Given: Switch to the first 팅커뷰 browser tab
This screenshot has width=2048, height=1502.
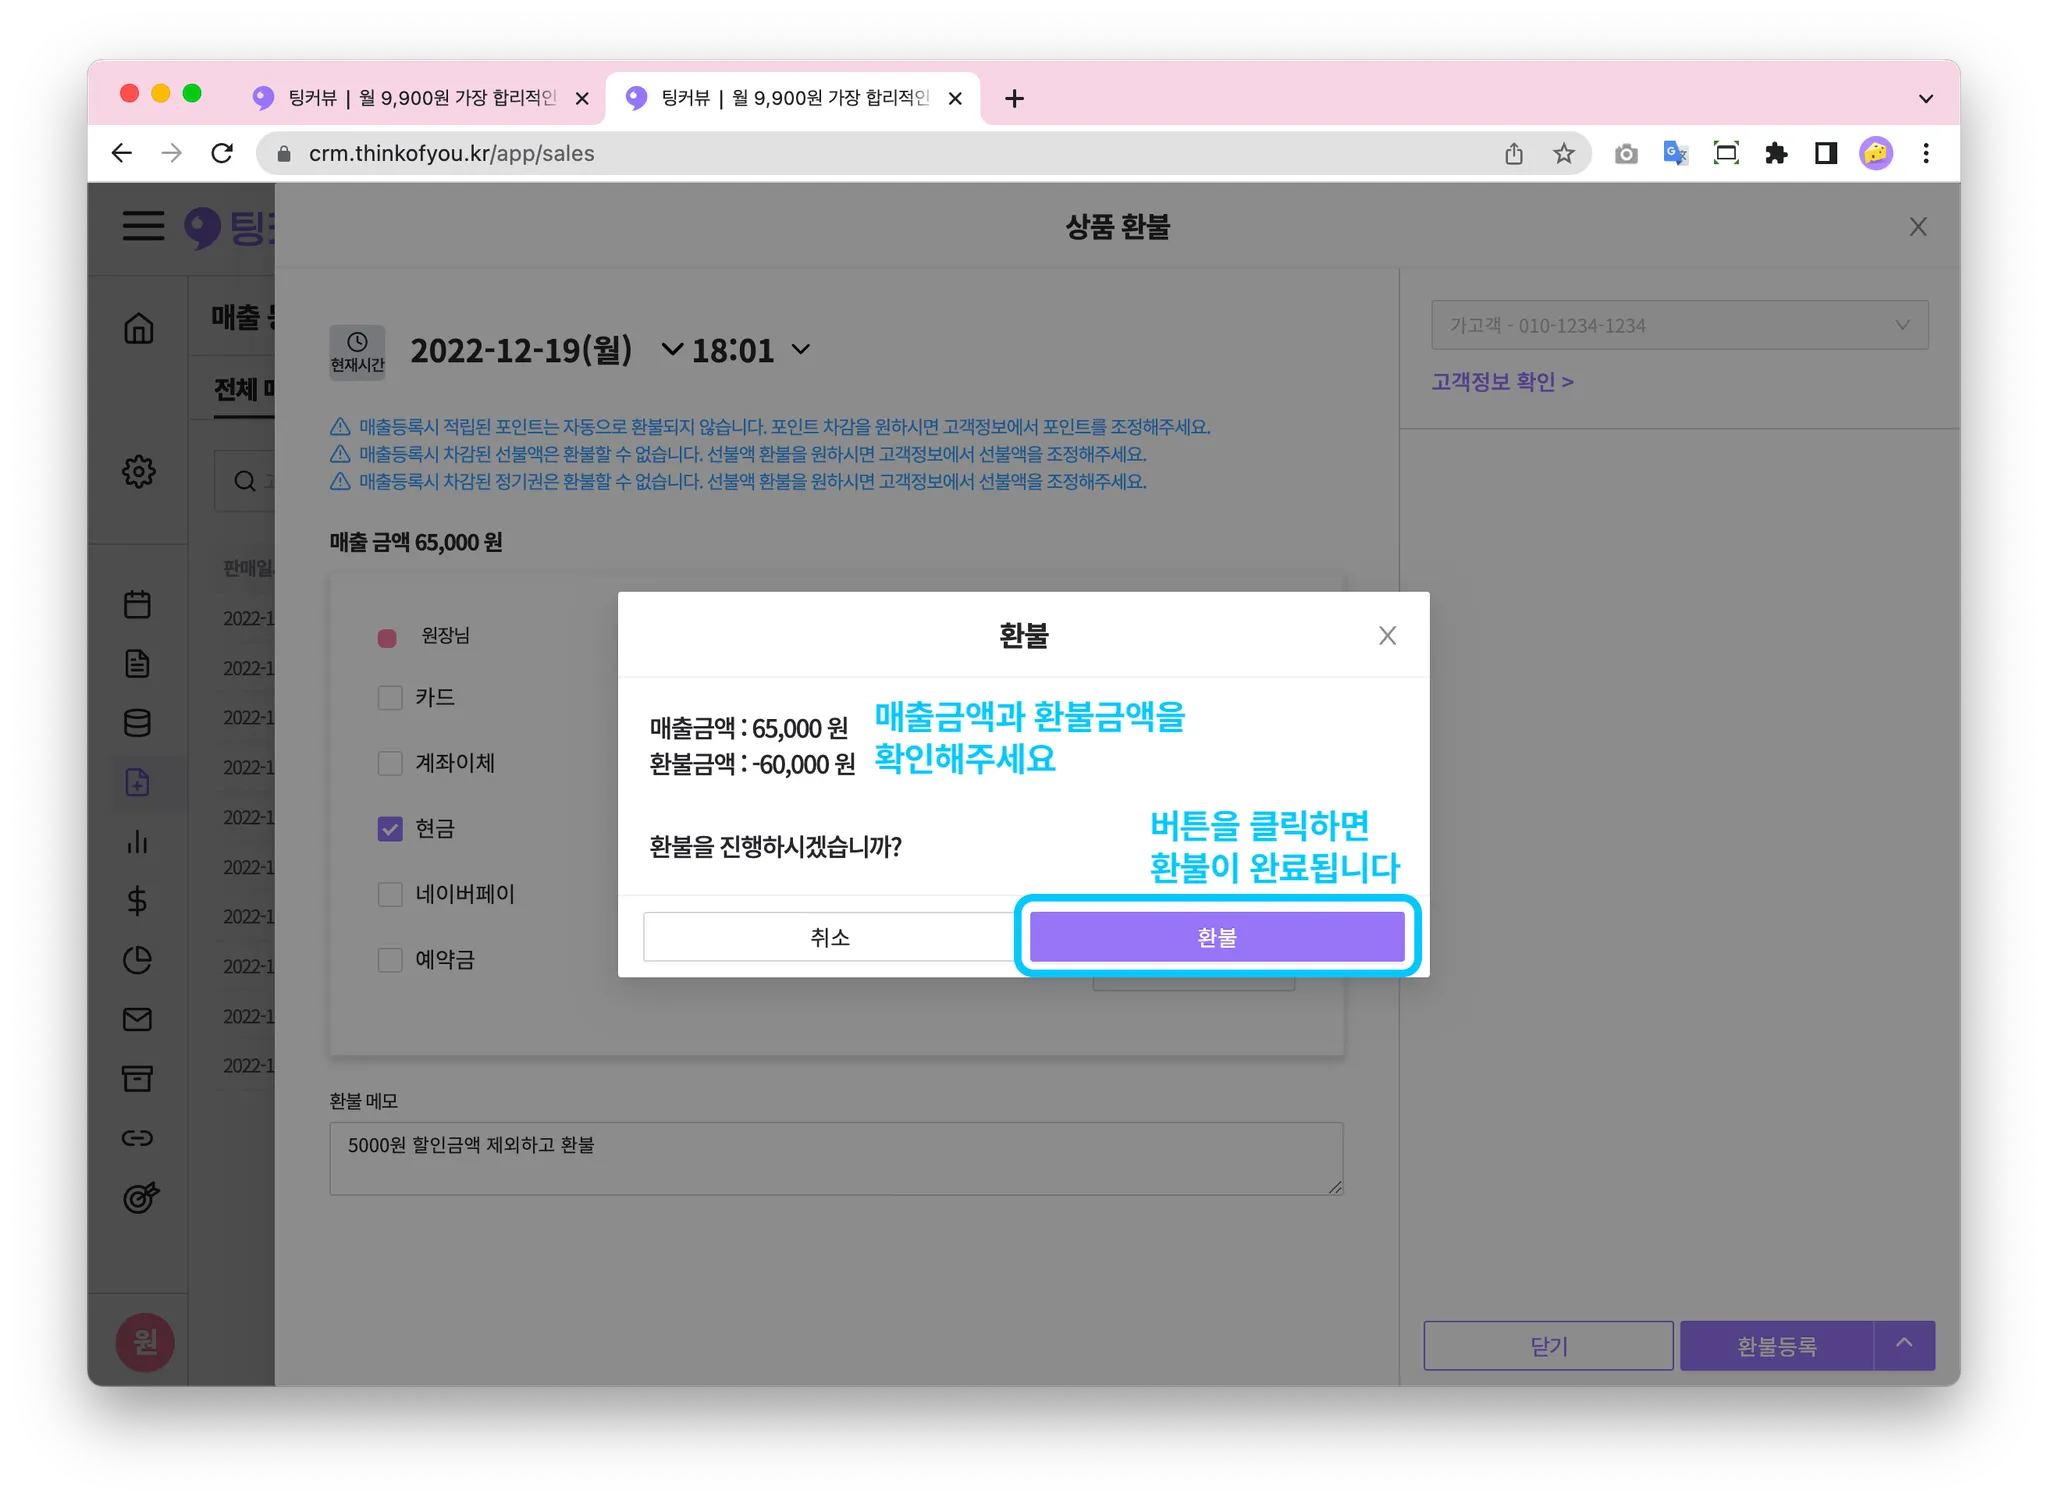Looking at the screenshot, I should (420, 98).
